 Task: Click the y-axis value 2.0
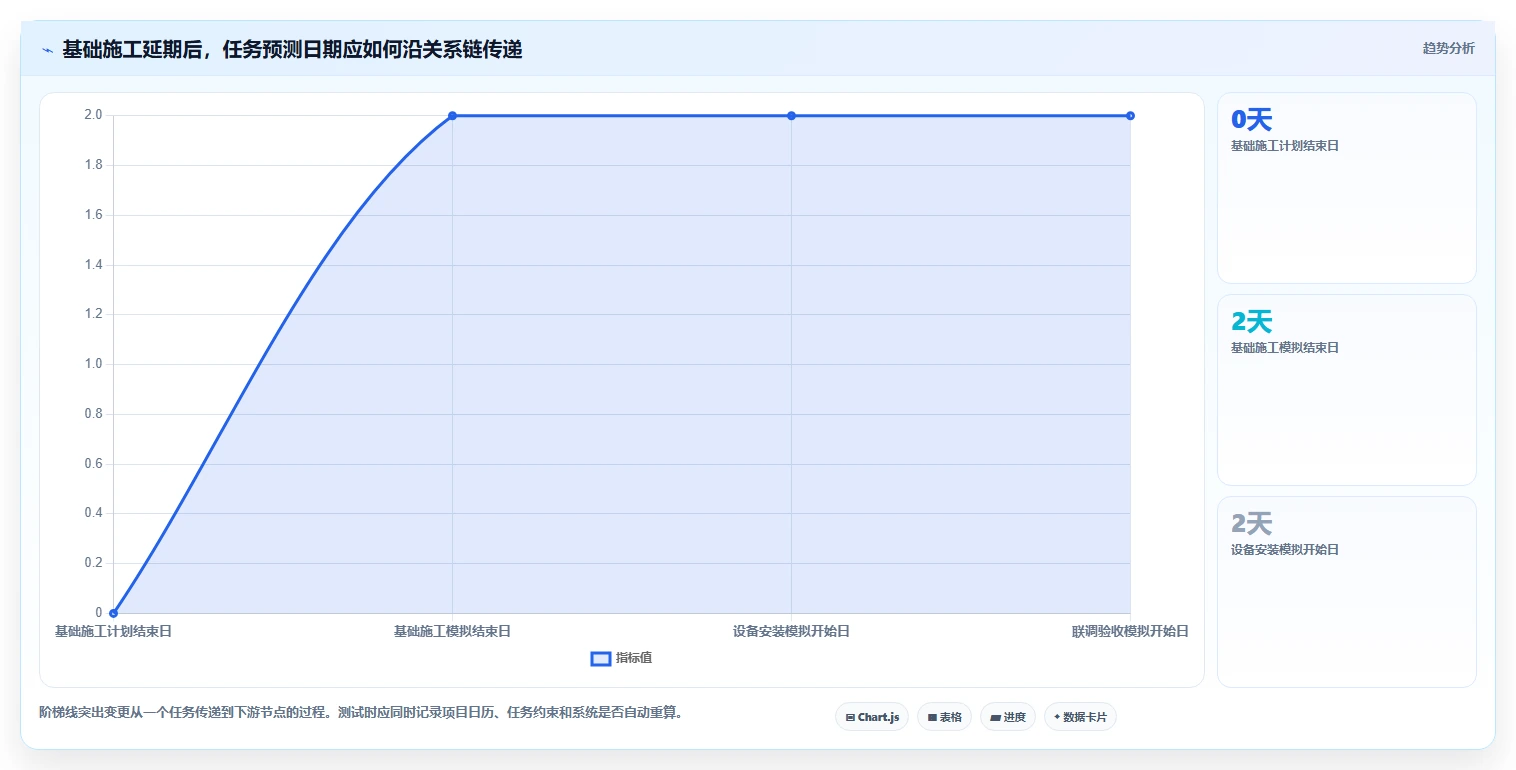tap(93, 115)
